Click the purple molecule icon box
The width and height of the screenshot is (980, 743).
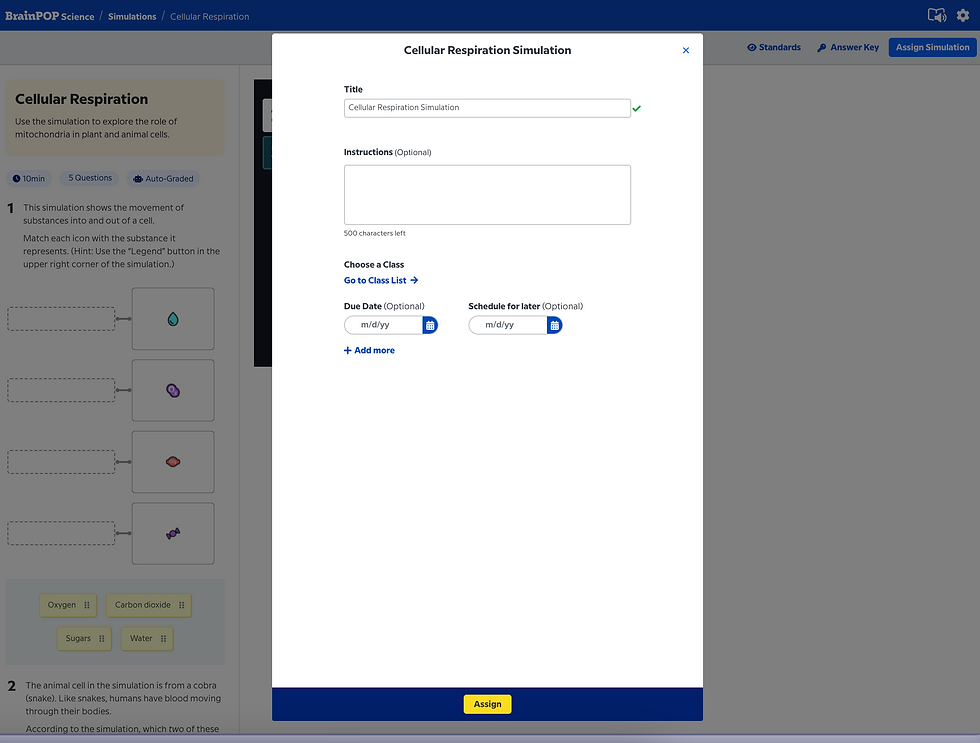[173, 391]
